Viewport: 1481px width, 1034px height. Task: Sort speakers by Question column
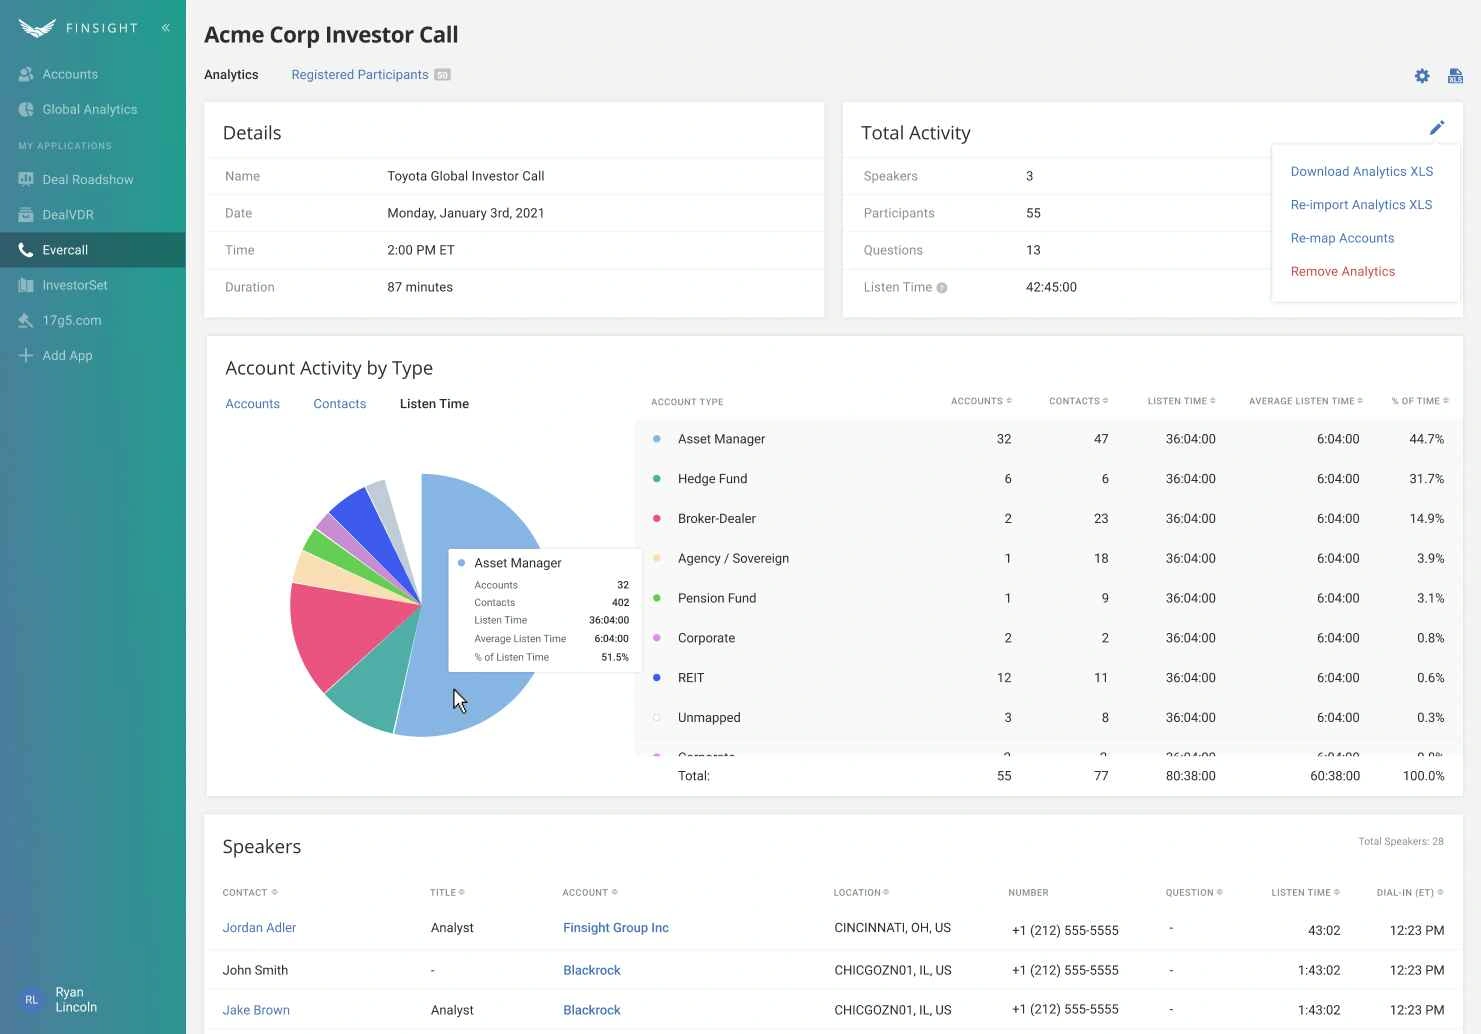pos(1194,893)
